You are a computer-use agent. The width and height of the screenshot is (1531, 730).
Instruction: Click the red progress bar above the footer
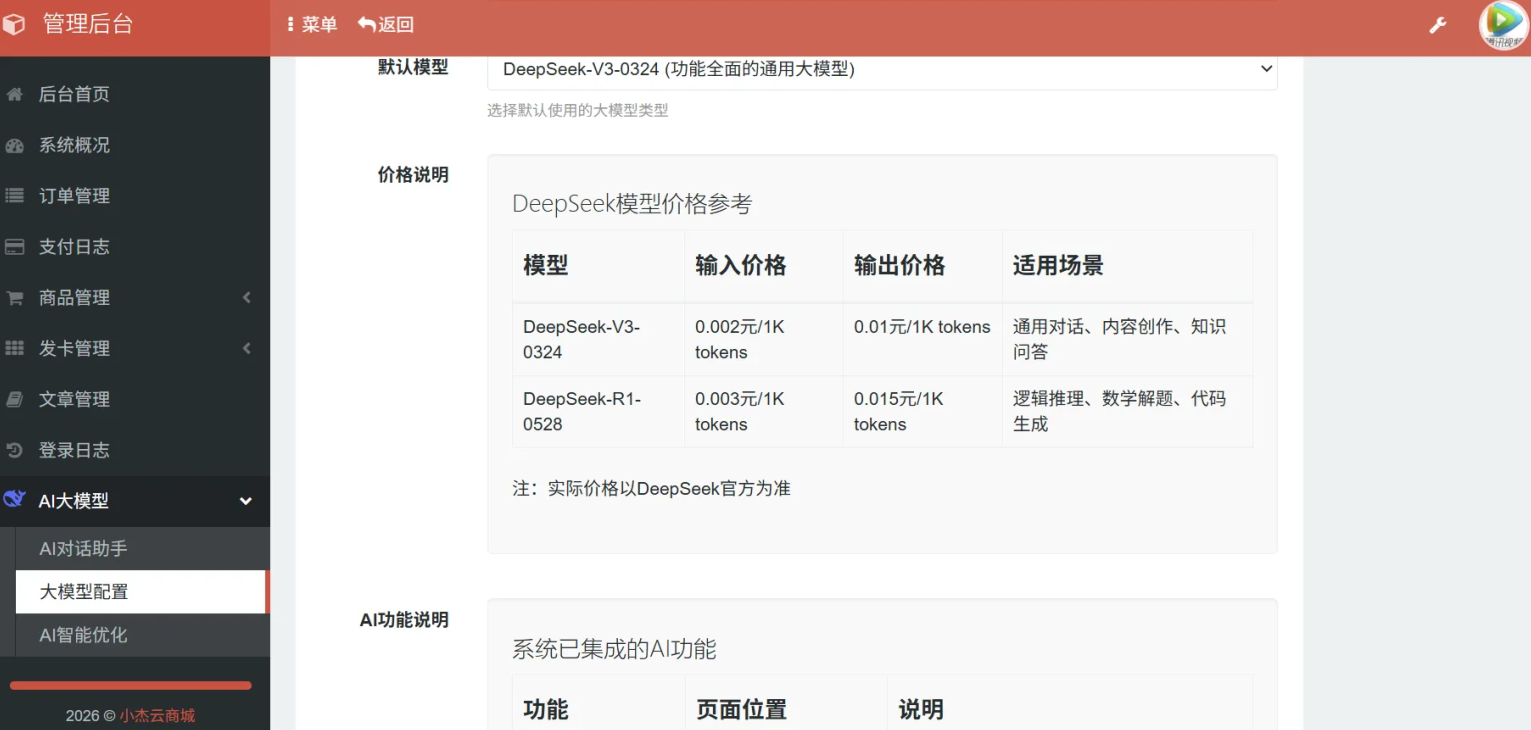tap(134, 685)
